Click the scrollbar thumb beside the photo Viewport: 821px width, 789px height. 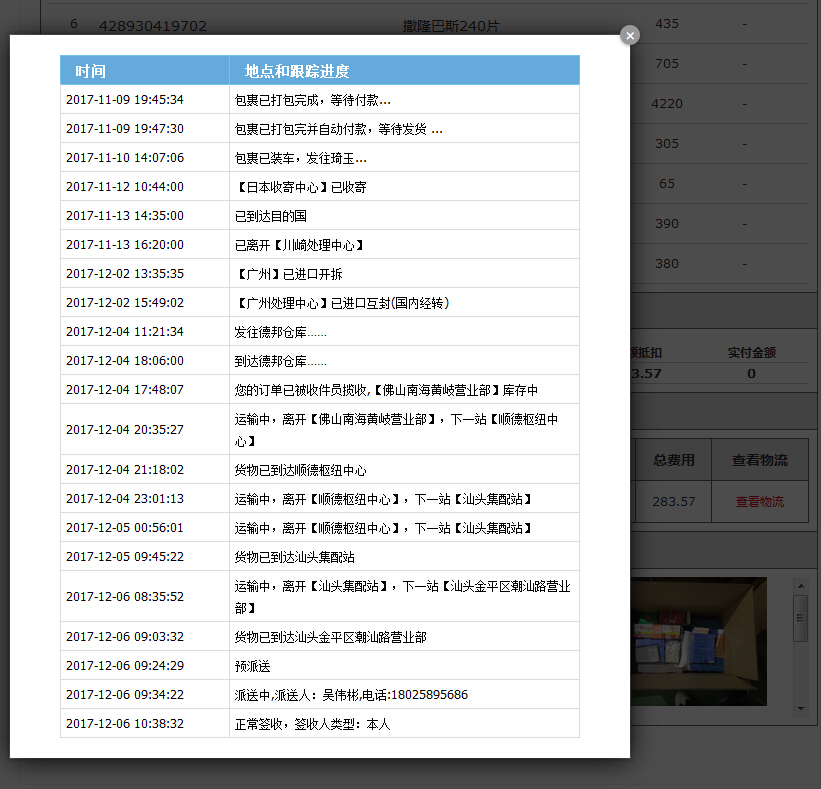[x=801, y=618]
